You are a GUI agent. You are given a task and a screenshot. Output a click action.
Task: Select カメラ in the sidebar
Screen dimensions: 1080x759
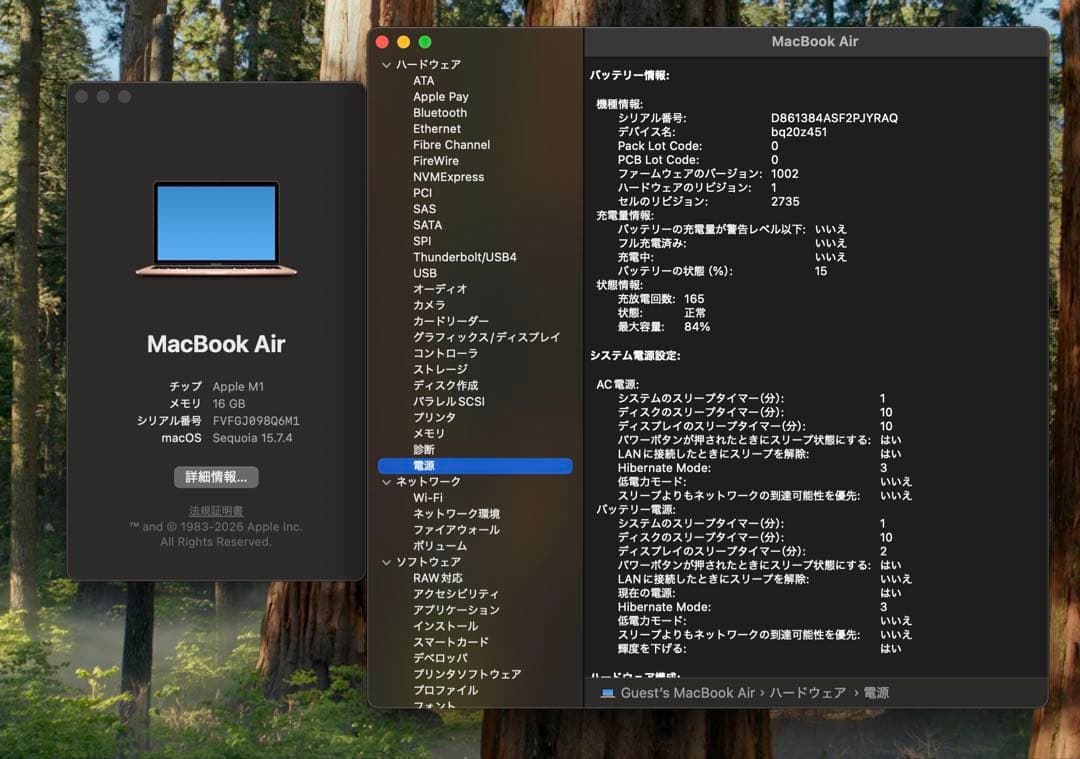tap(429, 305)
